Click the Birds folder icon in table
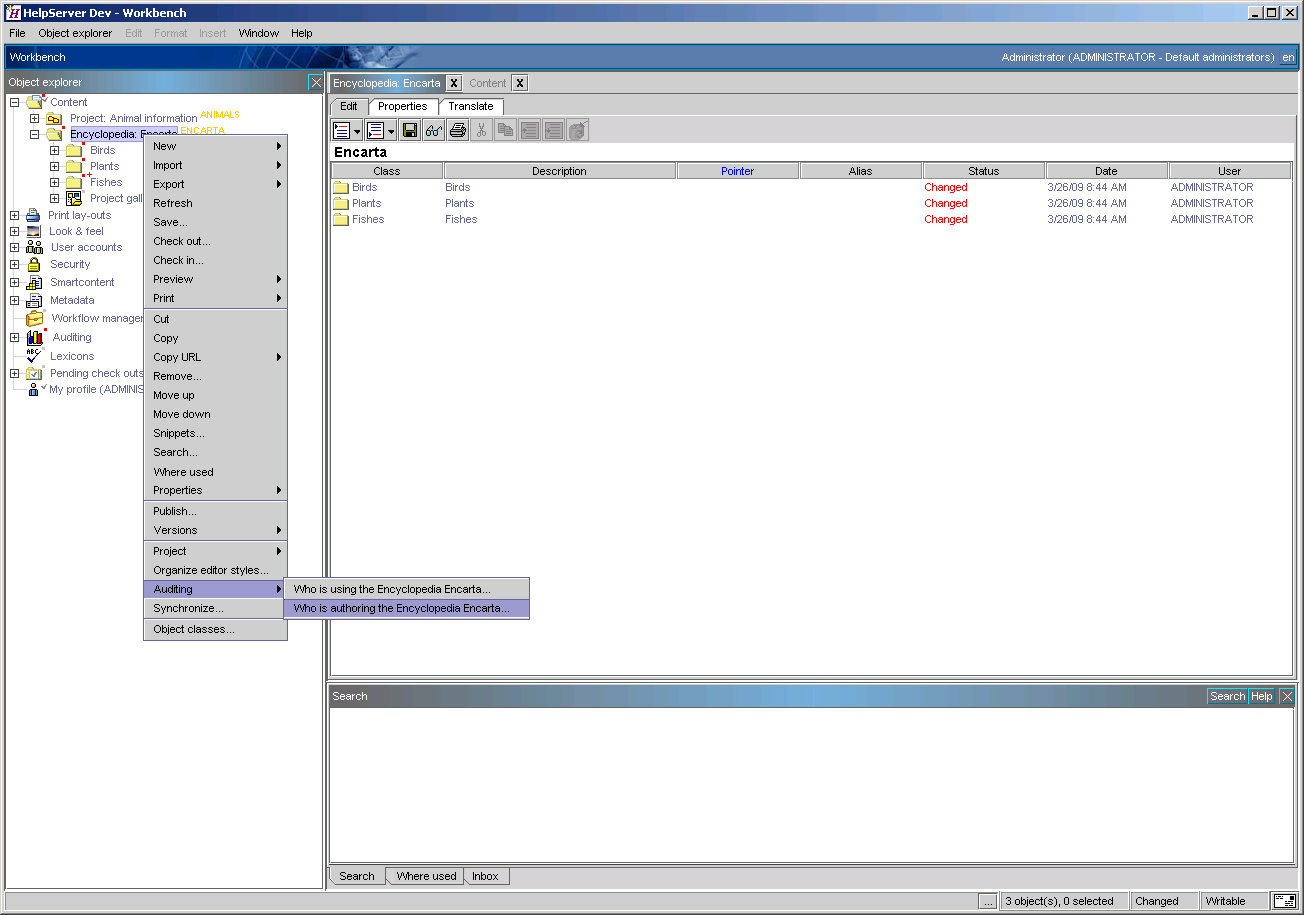The image size is (1304, 915). pos(341,187)
